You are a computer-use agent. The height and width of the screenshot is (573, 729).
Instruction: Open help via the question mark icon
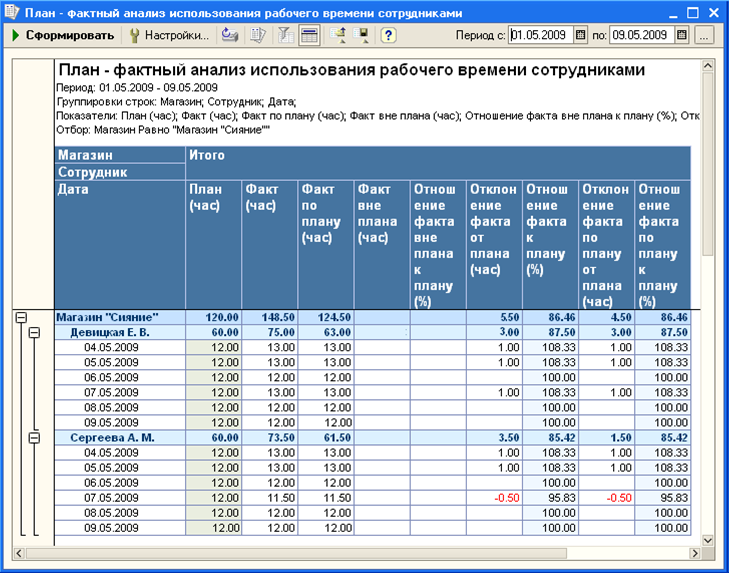click(388, 35)
